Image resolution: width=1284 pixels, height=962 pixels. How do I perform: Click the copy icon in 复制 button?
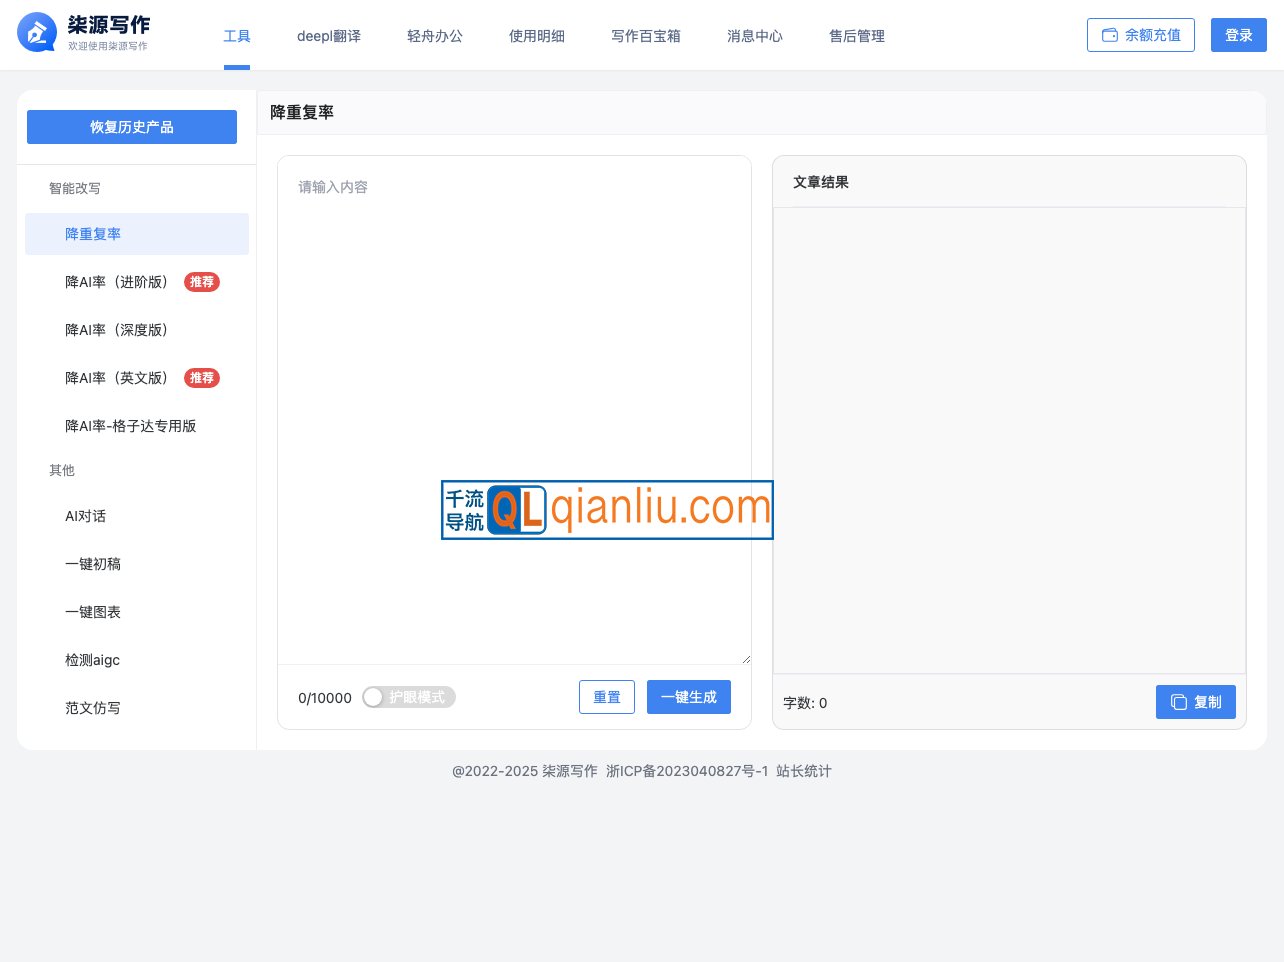point(1178,702)
